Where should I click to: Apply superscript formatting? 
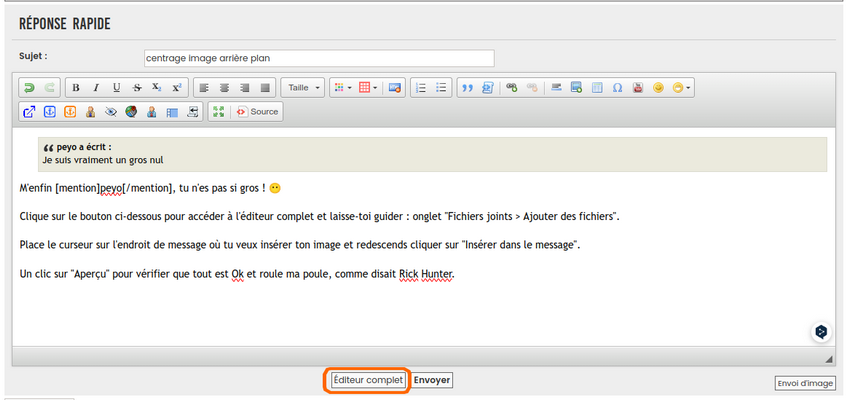coord(176,88)
